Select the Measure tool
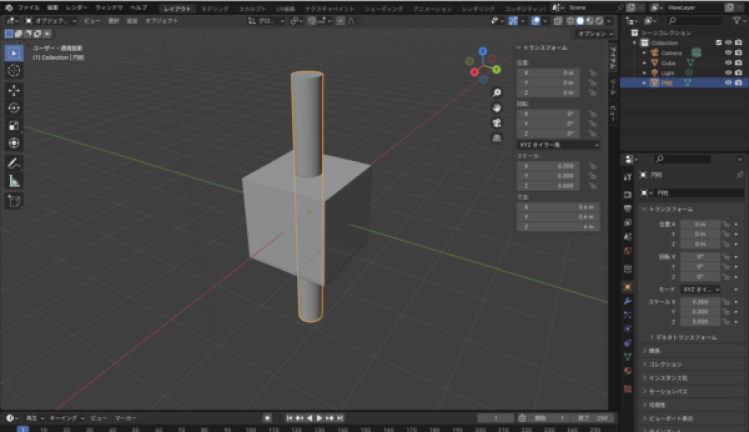This screenshot has width=749, height=432. click(14, 181)
